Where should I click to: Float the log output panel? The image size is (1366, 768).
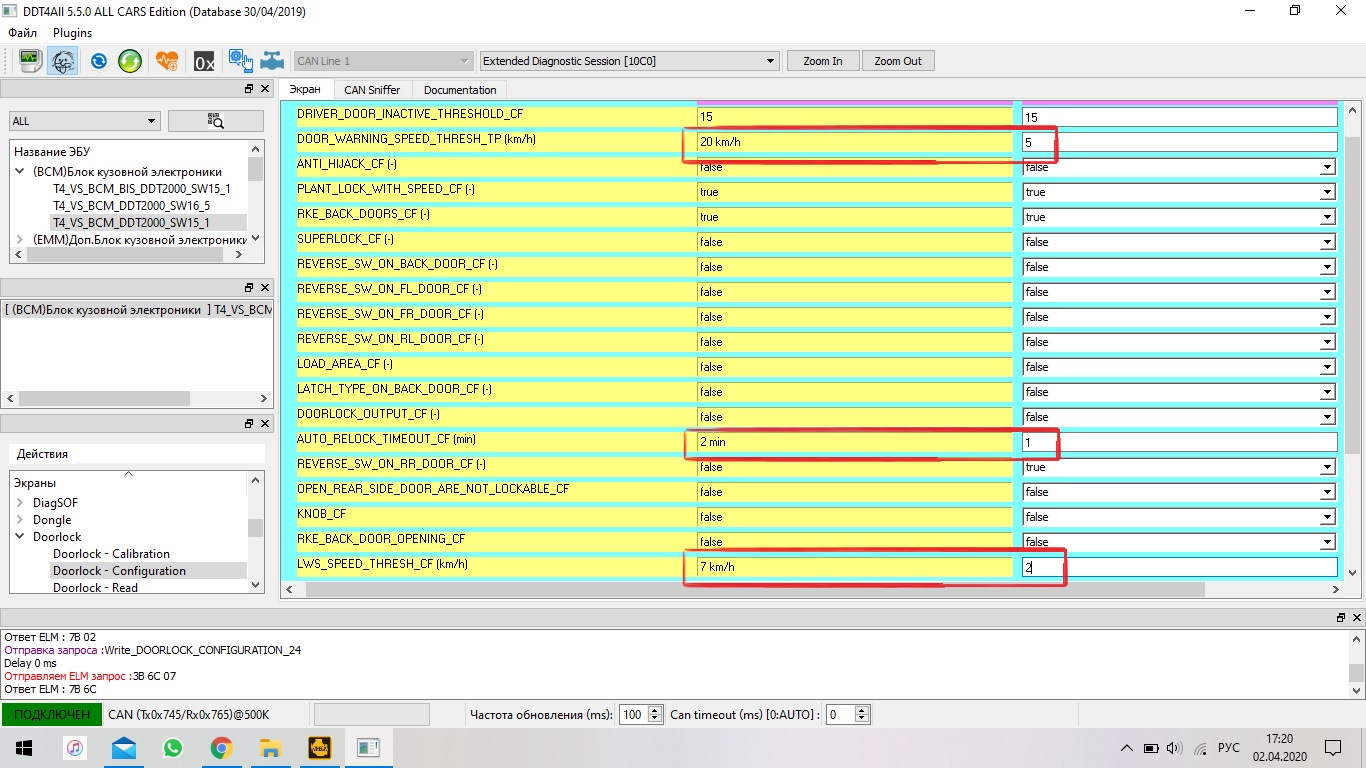(1341, 617)
